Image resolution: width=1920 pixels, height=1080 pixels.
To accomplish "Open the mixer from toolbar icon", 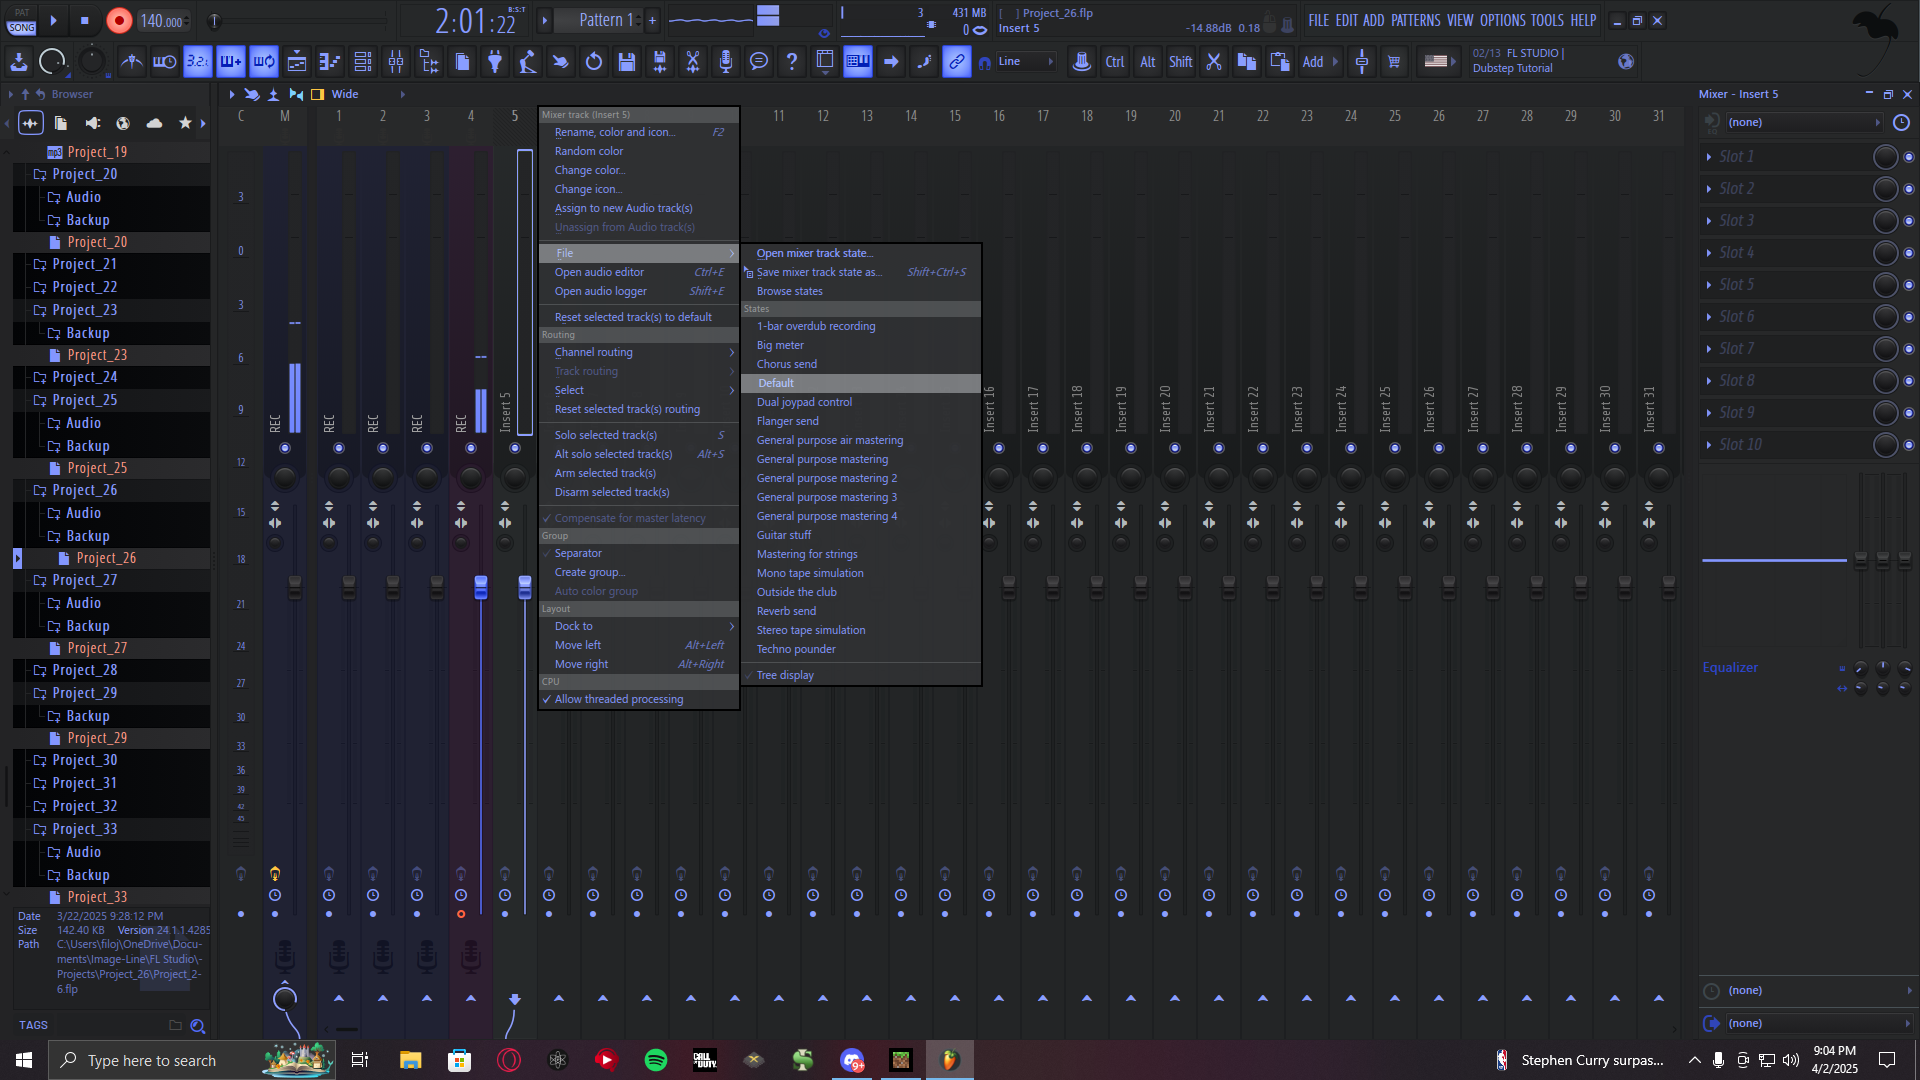I will coord(396,62).
